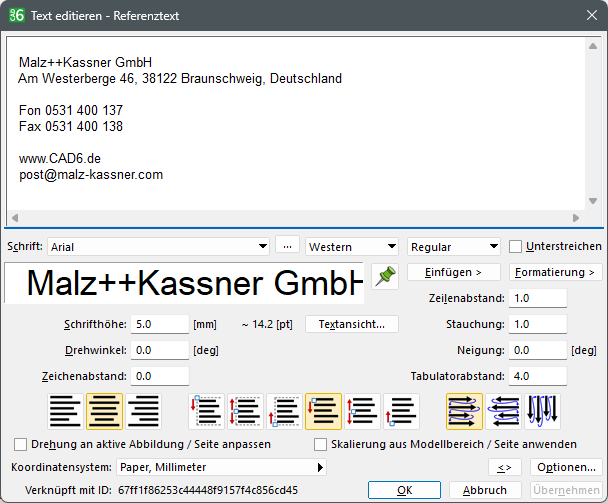This screenshot has width=608, height=503.
Task: Select left text alignment icon
Action: click(66, 411)
